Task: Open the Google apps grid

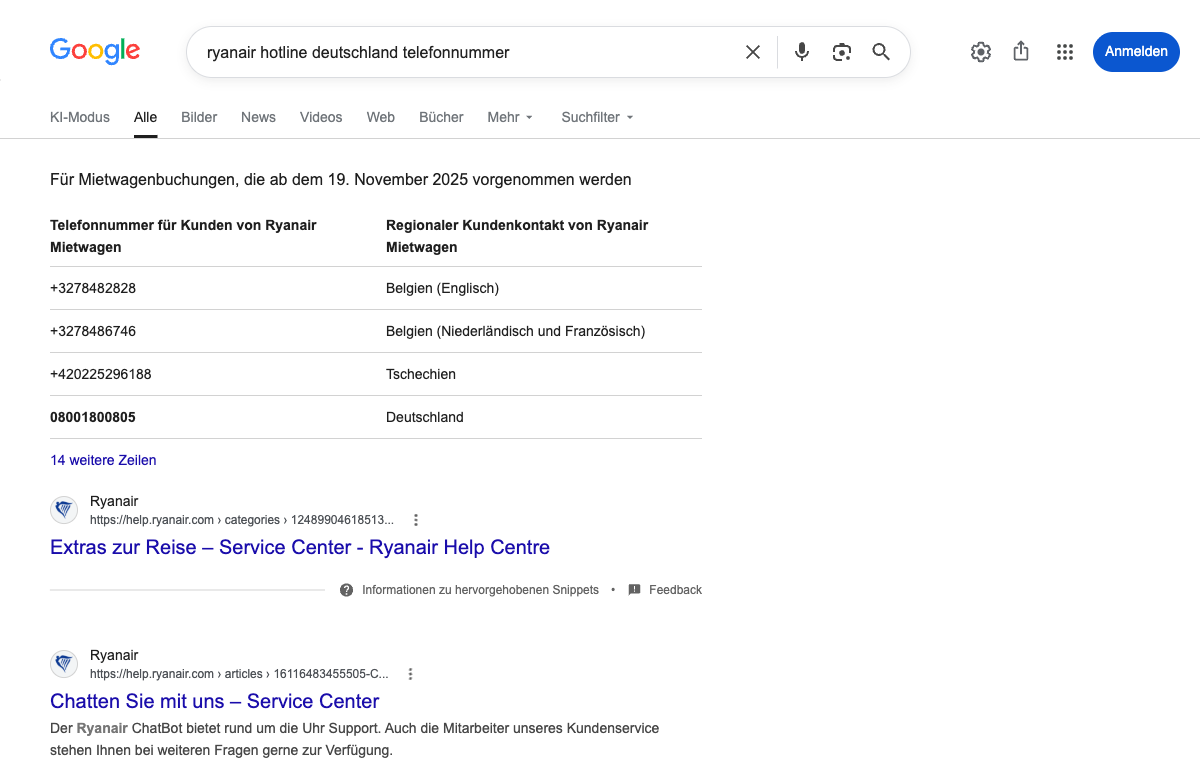Action: [x=1065, y=52]
